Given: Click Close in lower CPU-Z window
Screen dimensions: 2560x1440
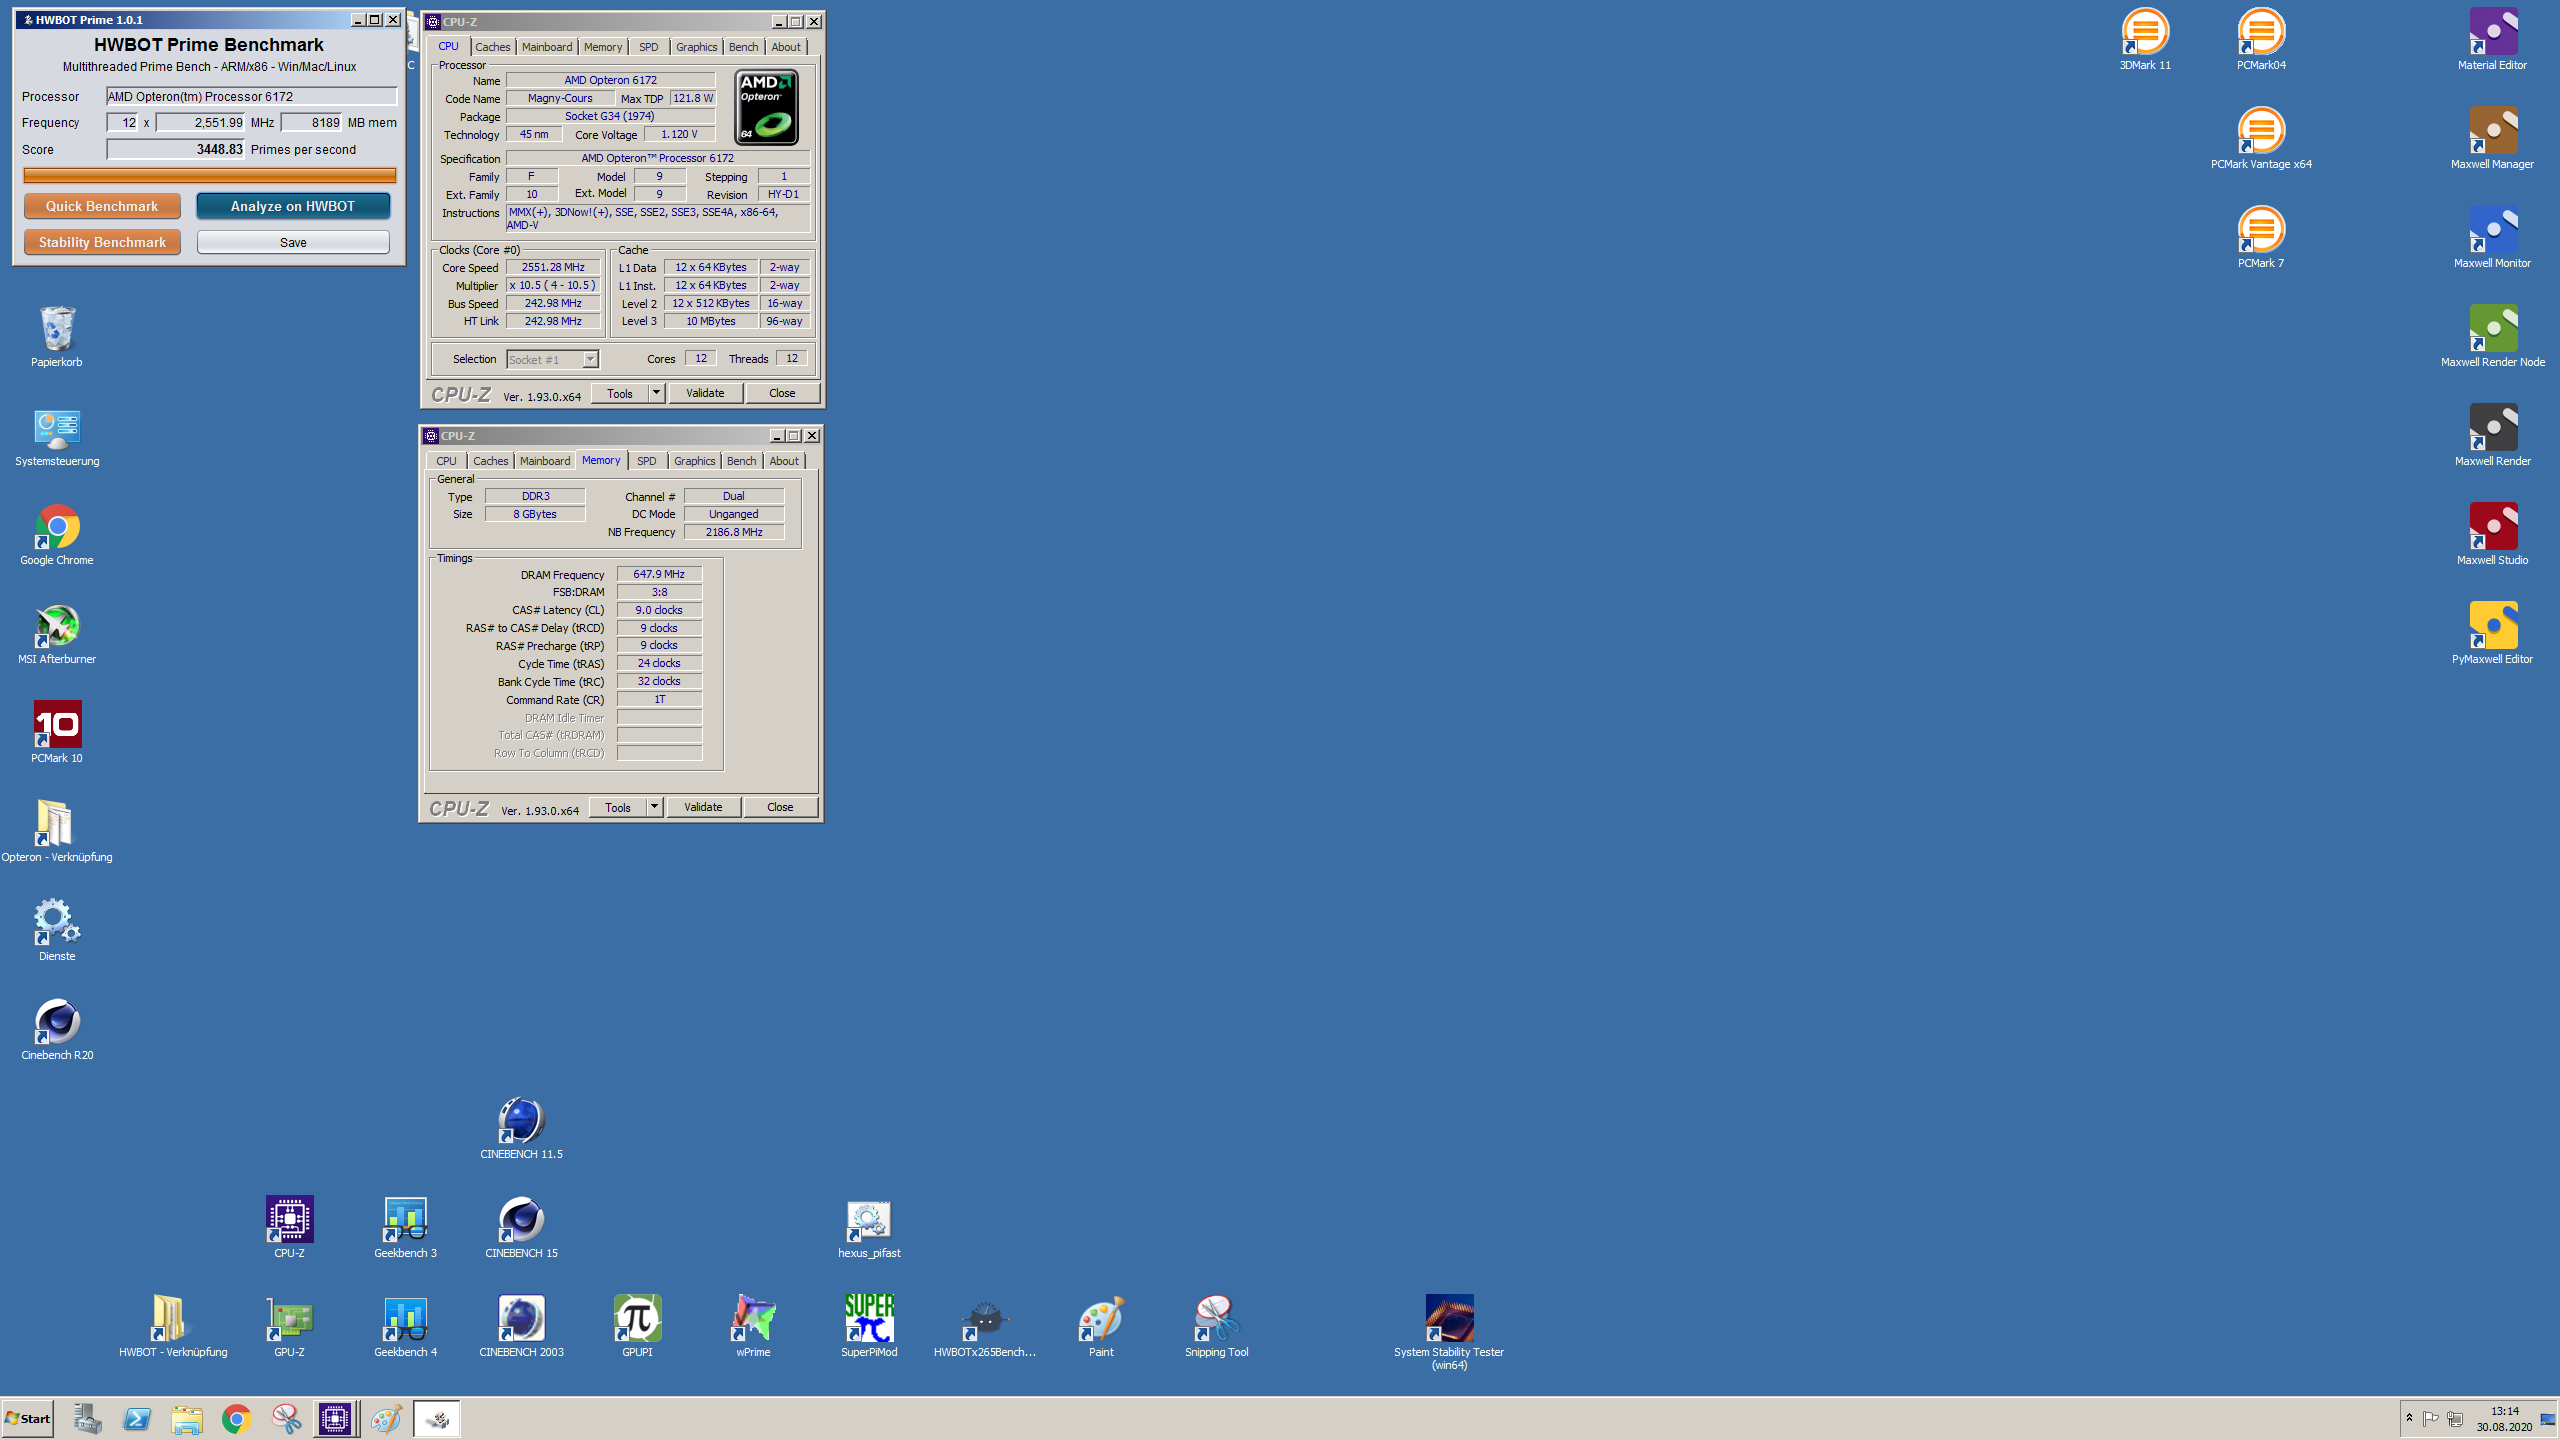Looking at the screenshot, I should point(780,807).
